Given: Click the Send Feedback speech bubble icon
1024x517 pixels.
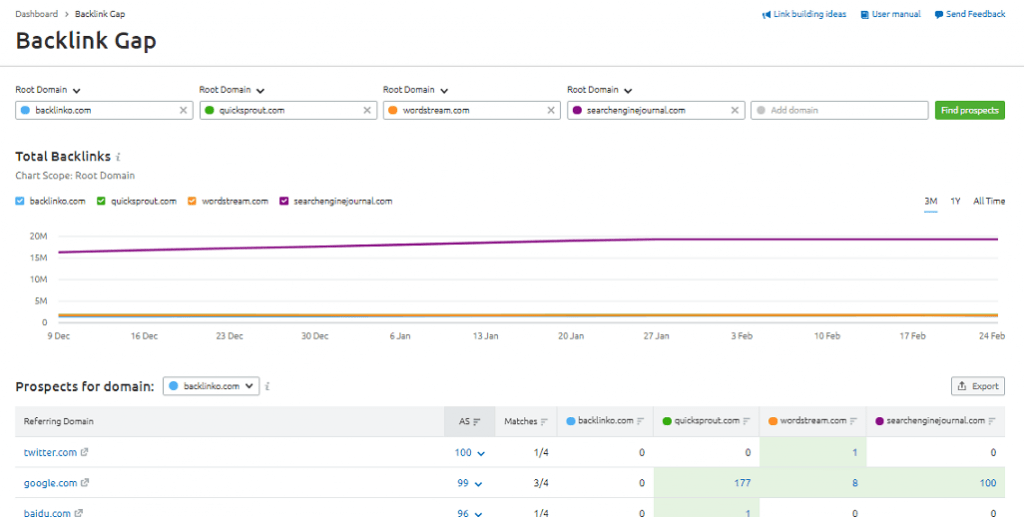Looking at the screenshot, I should [938, 14].
